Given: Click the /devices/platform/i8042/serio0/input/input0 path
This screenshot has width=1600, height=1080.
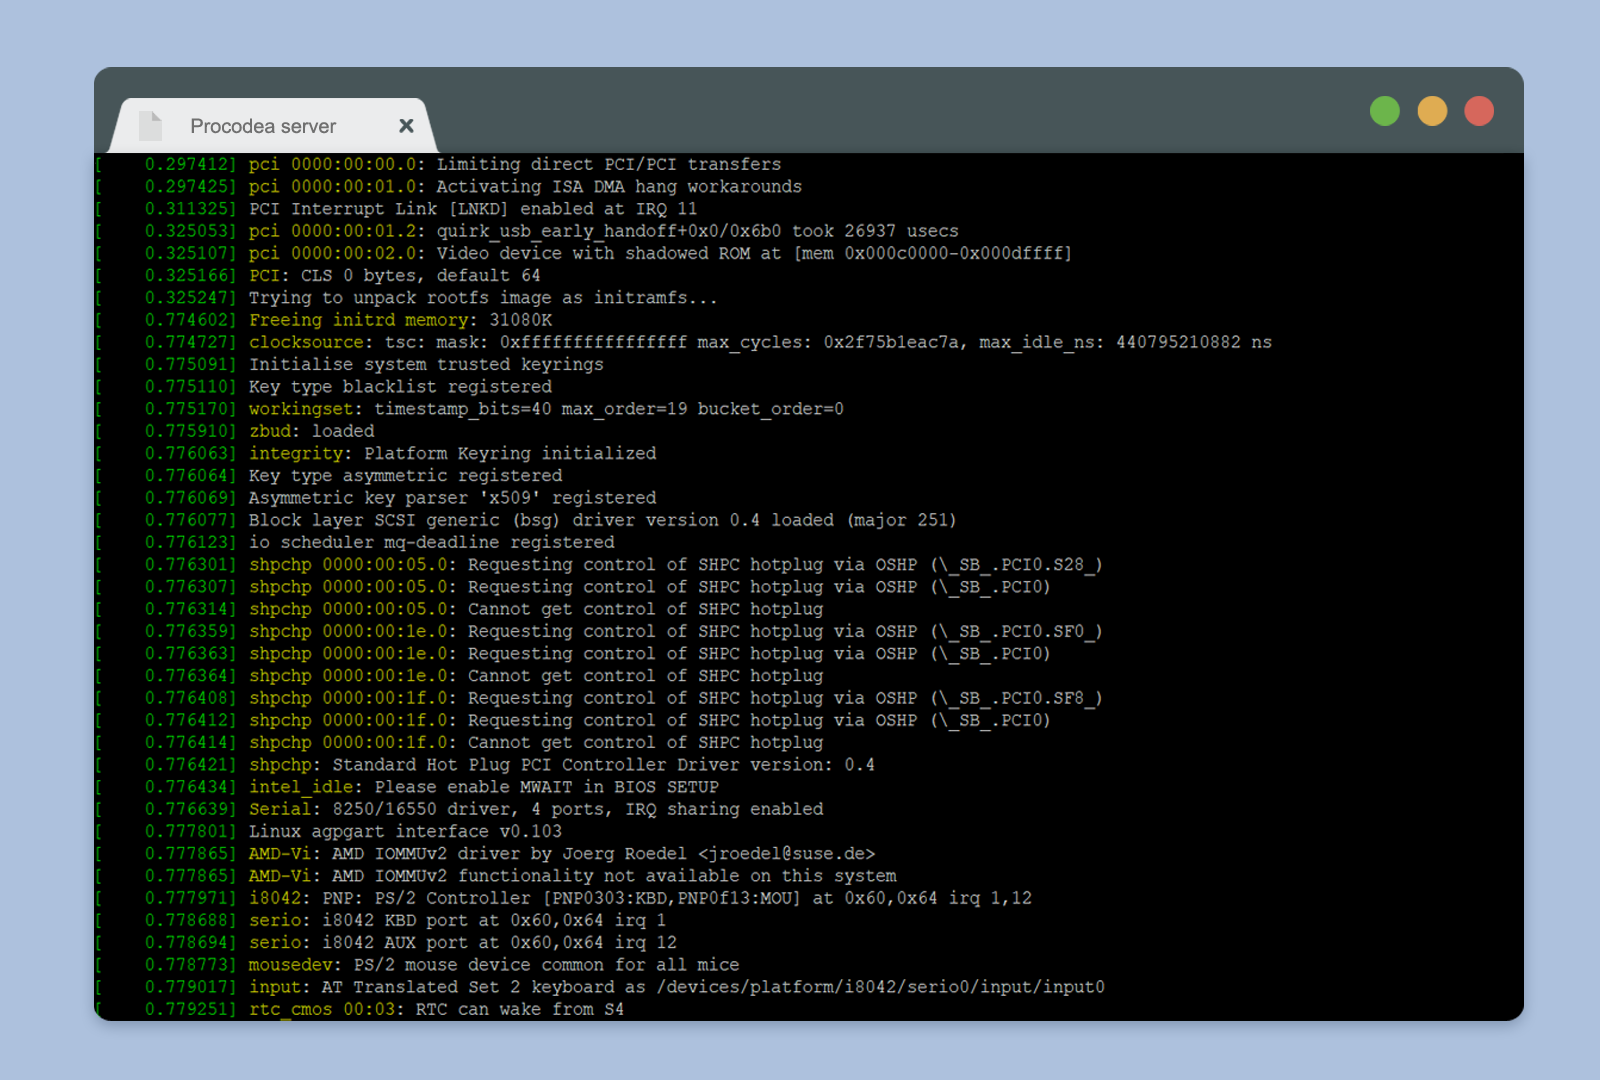Looking at the screenshot, I should tap(880, 987).
